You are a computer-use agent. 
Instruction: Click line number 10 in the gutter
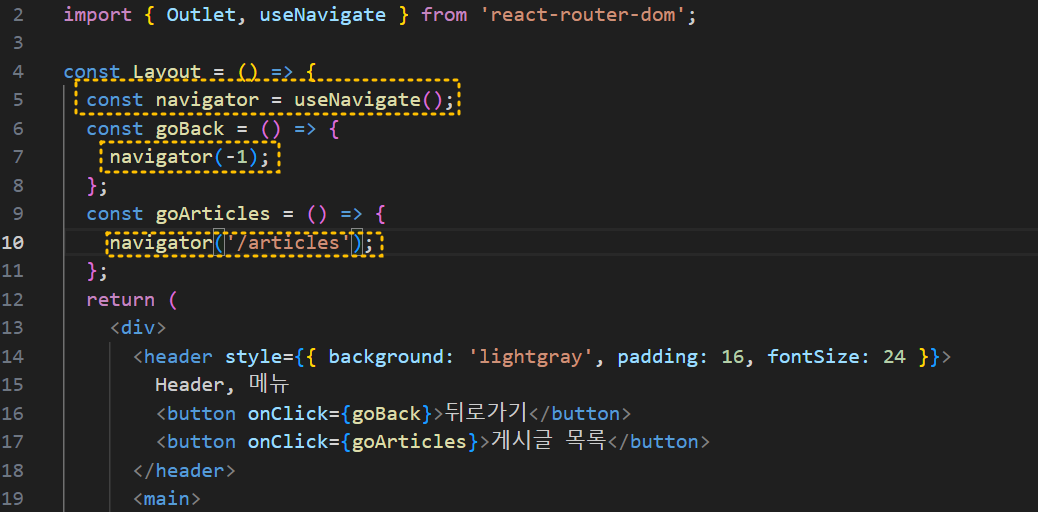pyautogui.click(x=13, y=242)
